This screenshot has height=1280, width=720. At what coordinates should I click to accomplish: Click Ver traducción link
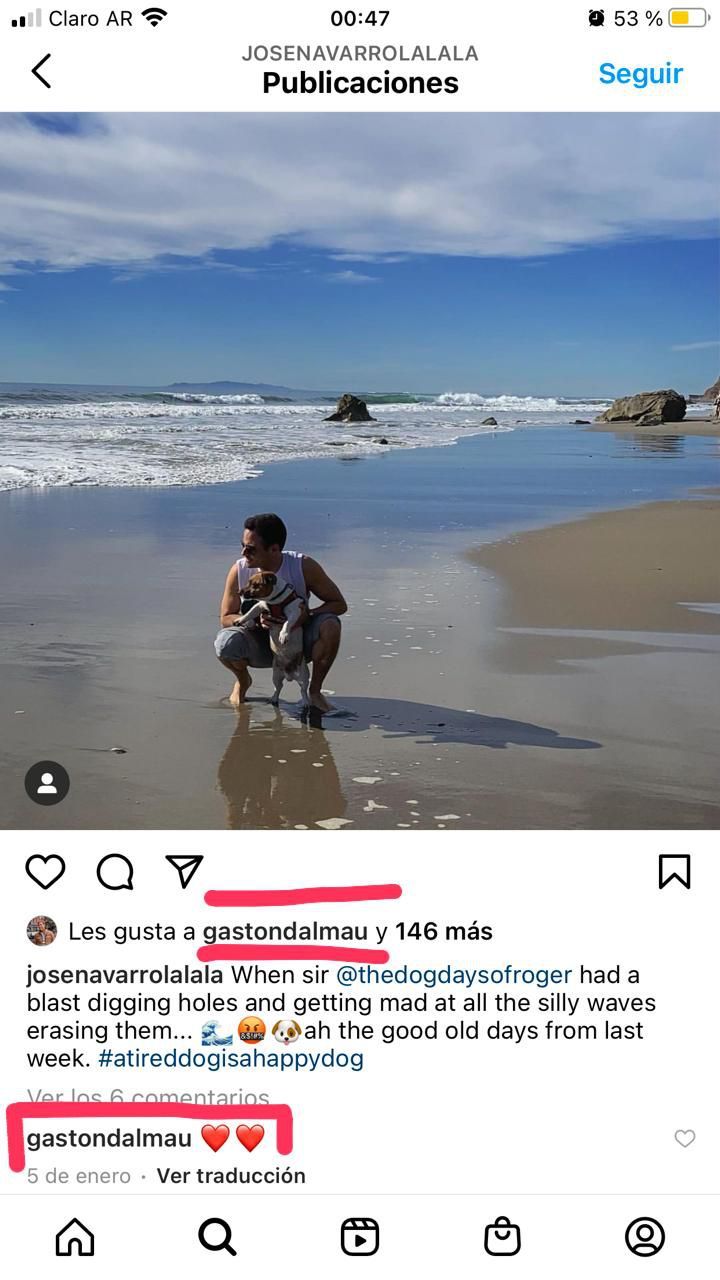point(231,1176)
